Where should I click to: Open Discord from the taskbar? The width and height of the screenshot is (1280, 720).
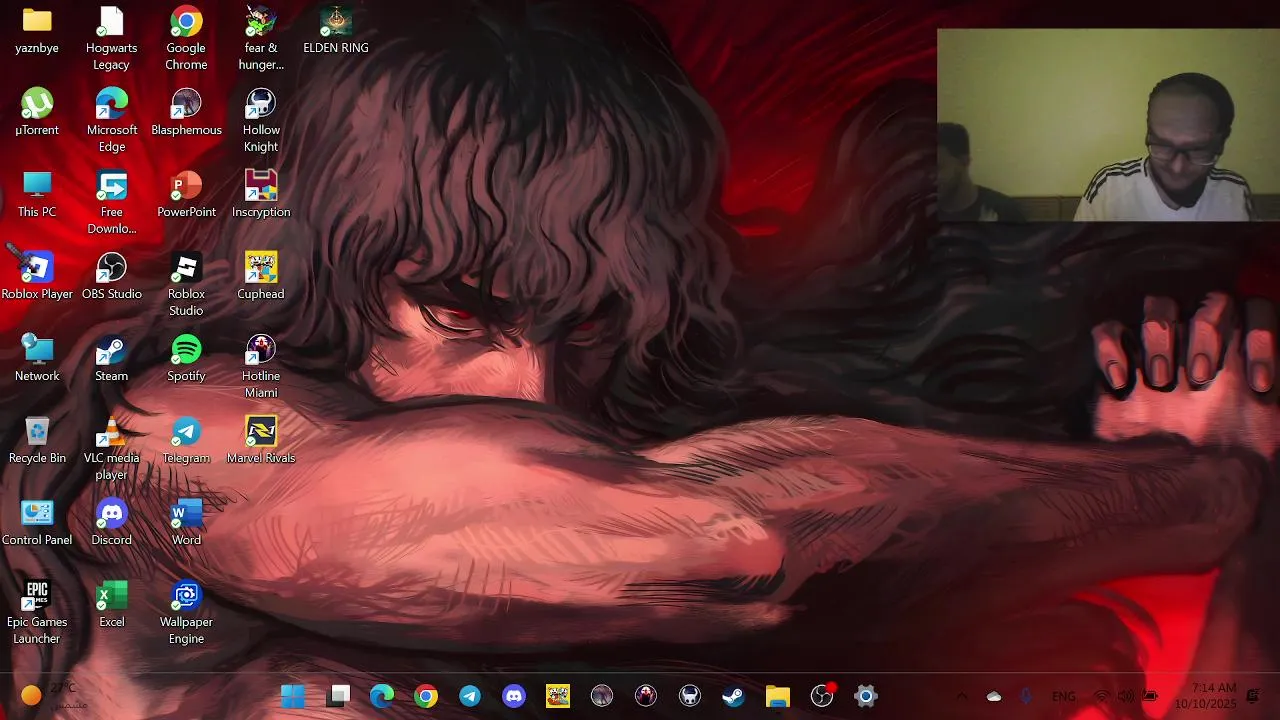[x=514, y=696]
